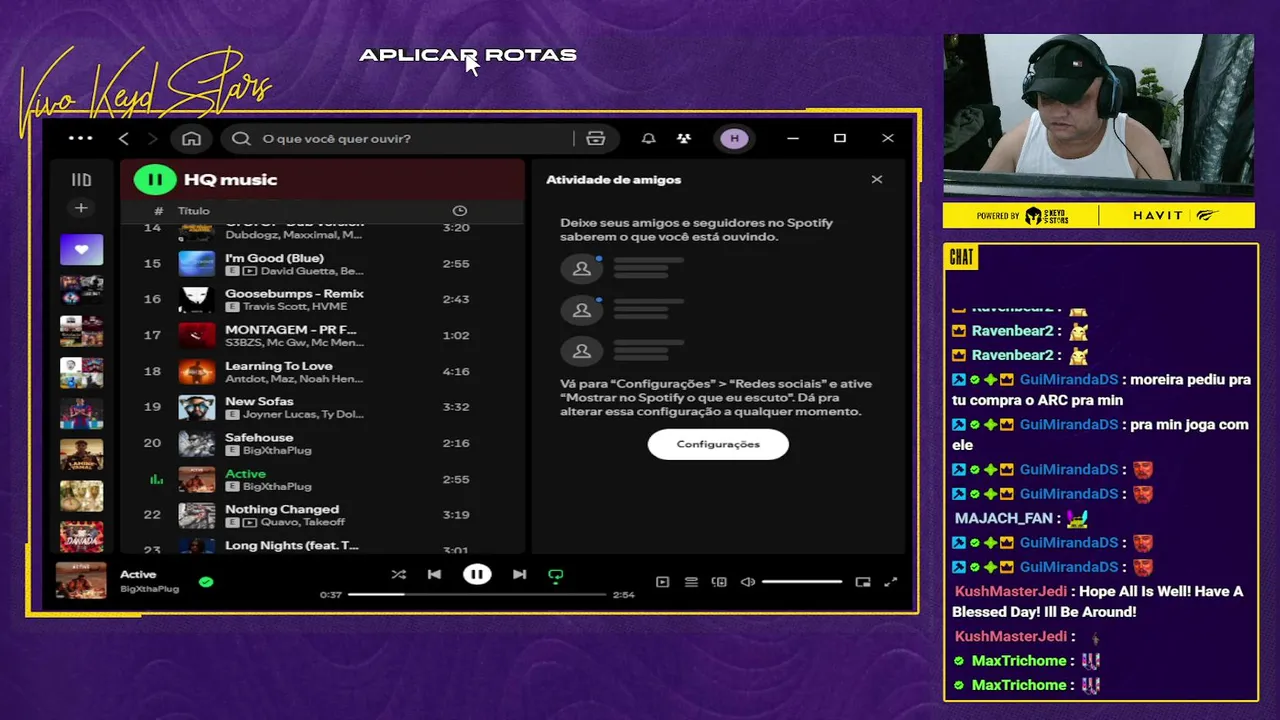Open Now Playing view icon
This screenshot has width=1280, height=720.
(662, 582)
